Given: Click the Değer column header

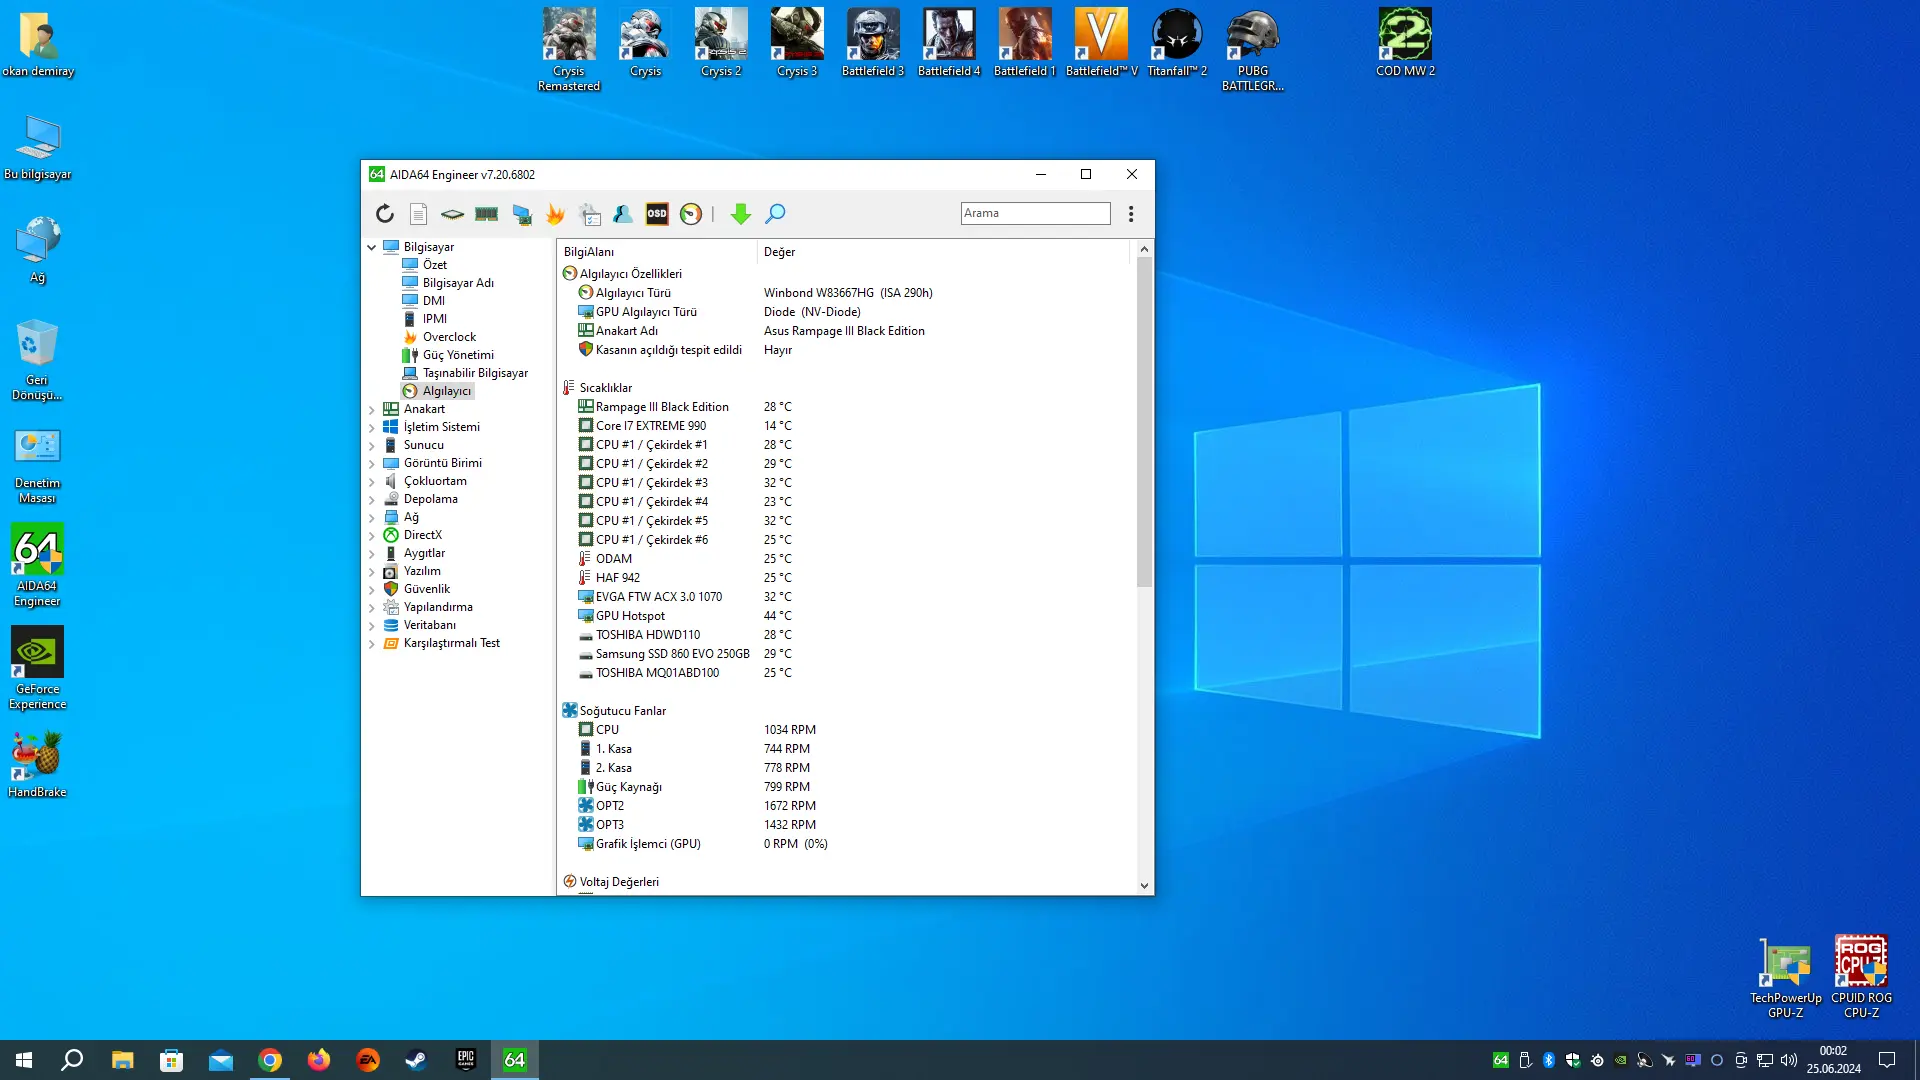Looking at the screenshot, I should tap(779, 252).
